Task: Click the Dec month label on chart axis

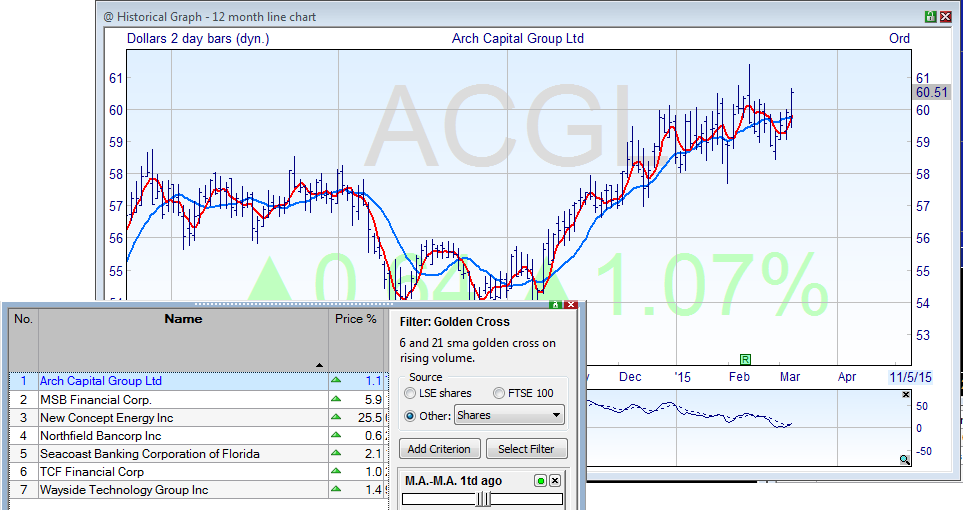Action: click(630, 377)
